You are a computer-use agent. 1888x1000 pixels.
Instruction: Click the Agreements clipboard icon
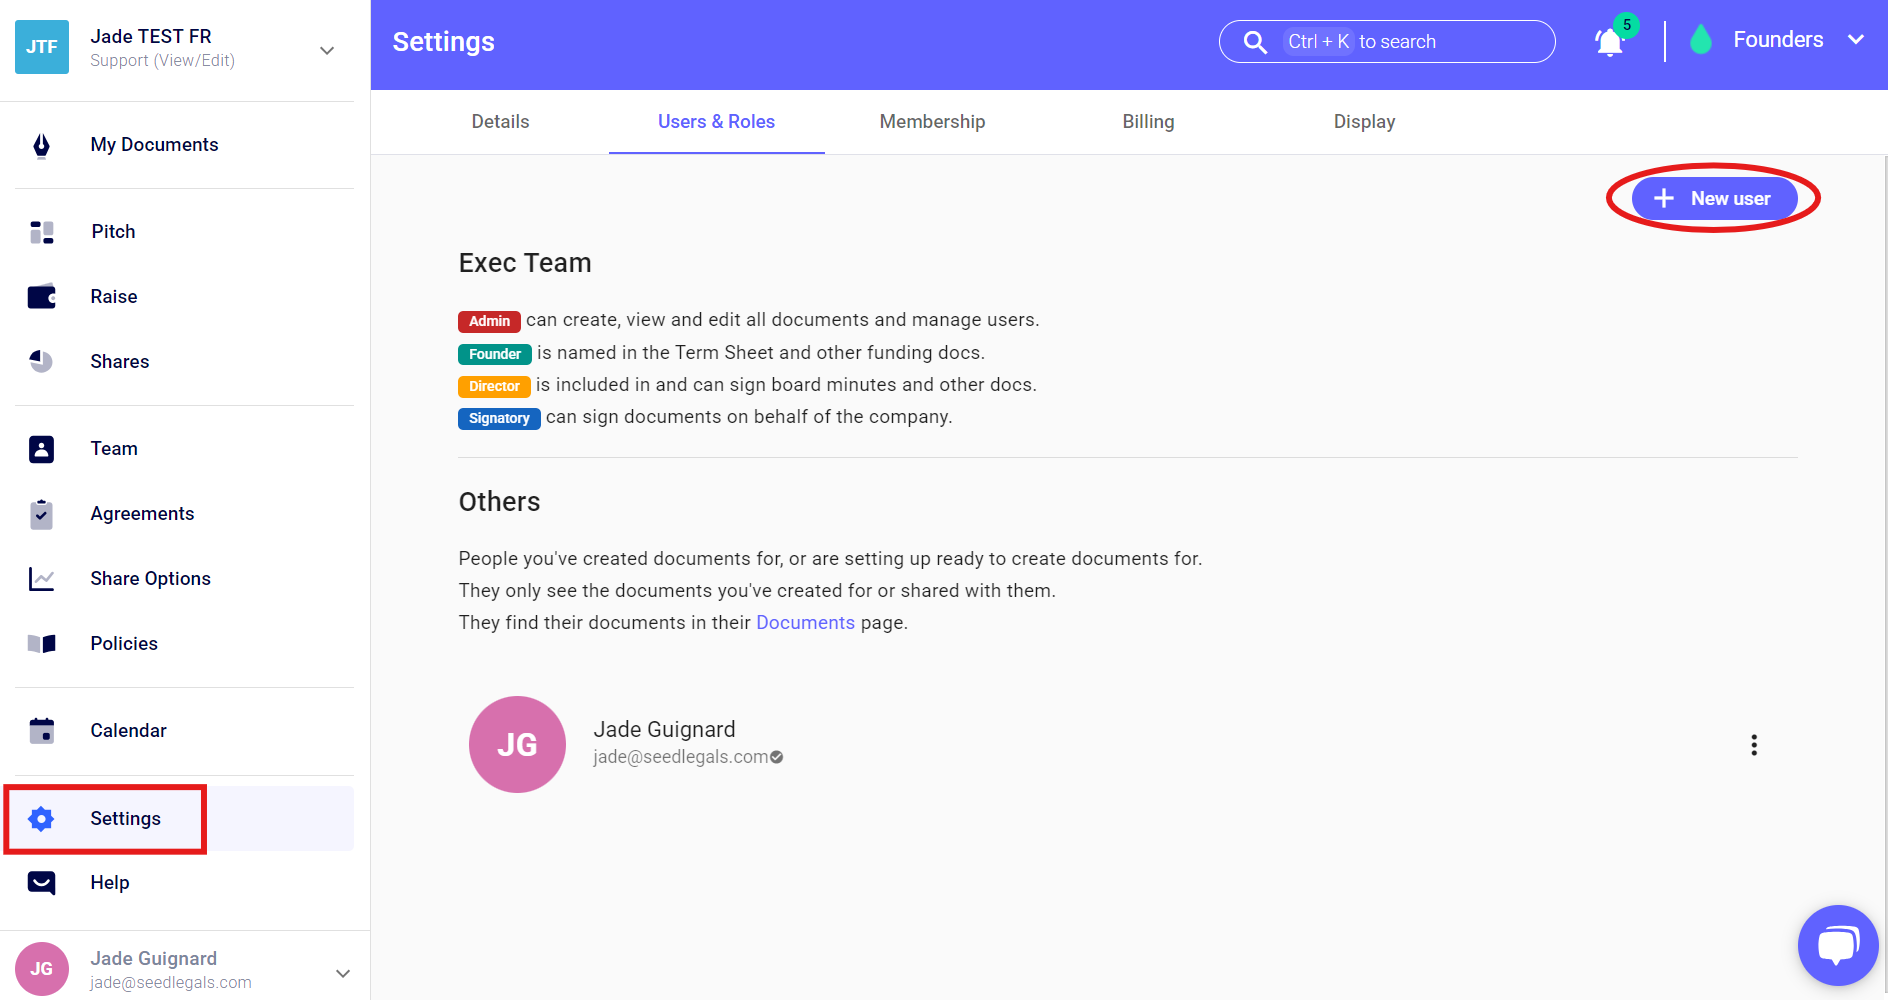click(x=41, y=514)
